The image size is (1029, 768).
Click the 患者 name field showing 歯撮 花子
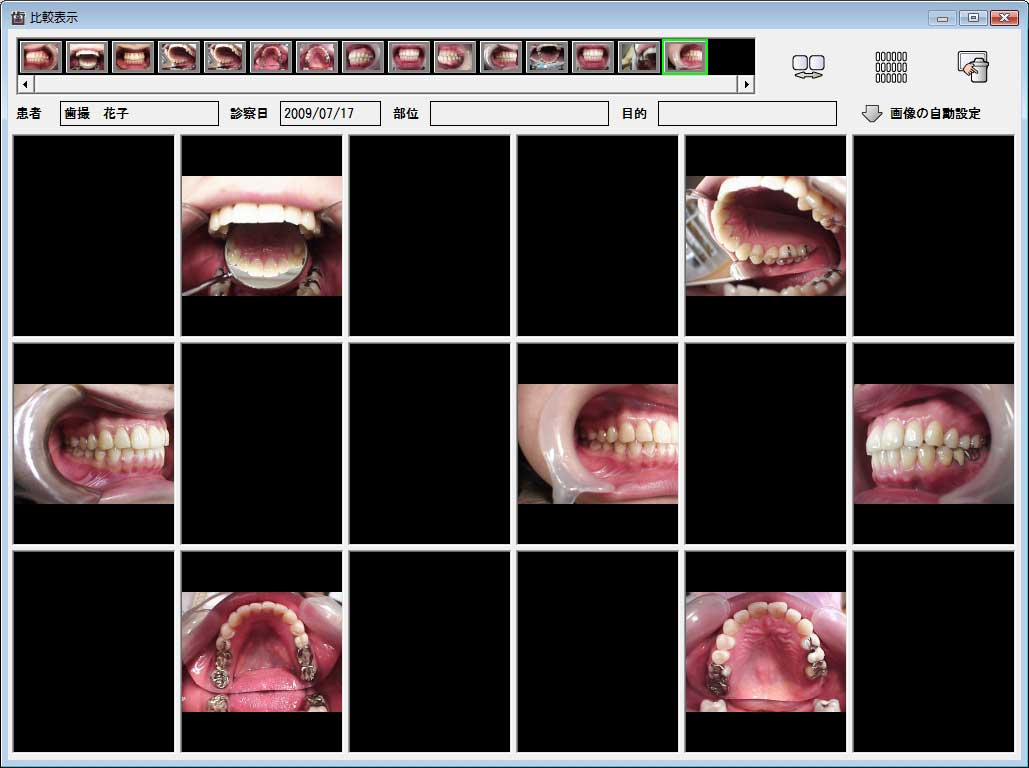(139, 114)
